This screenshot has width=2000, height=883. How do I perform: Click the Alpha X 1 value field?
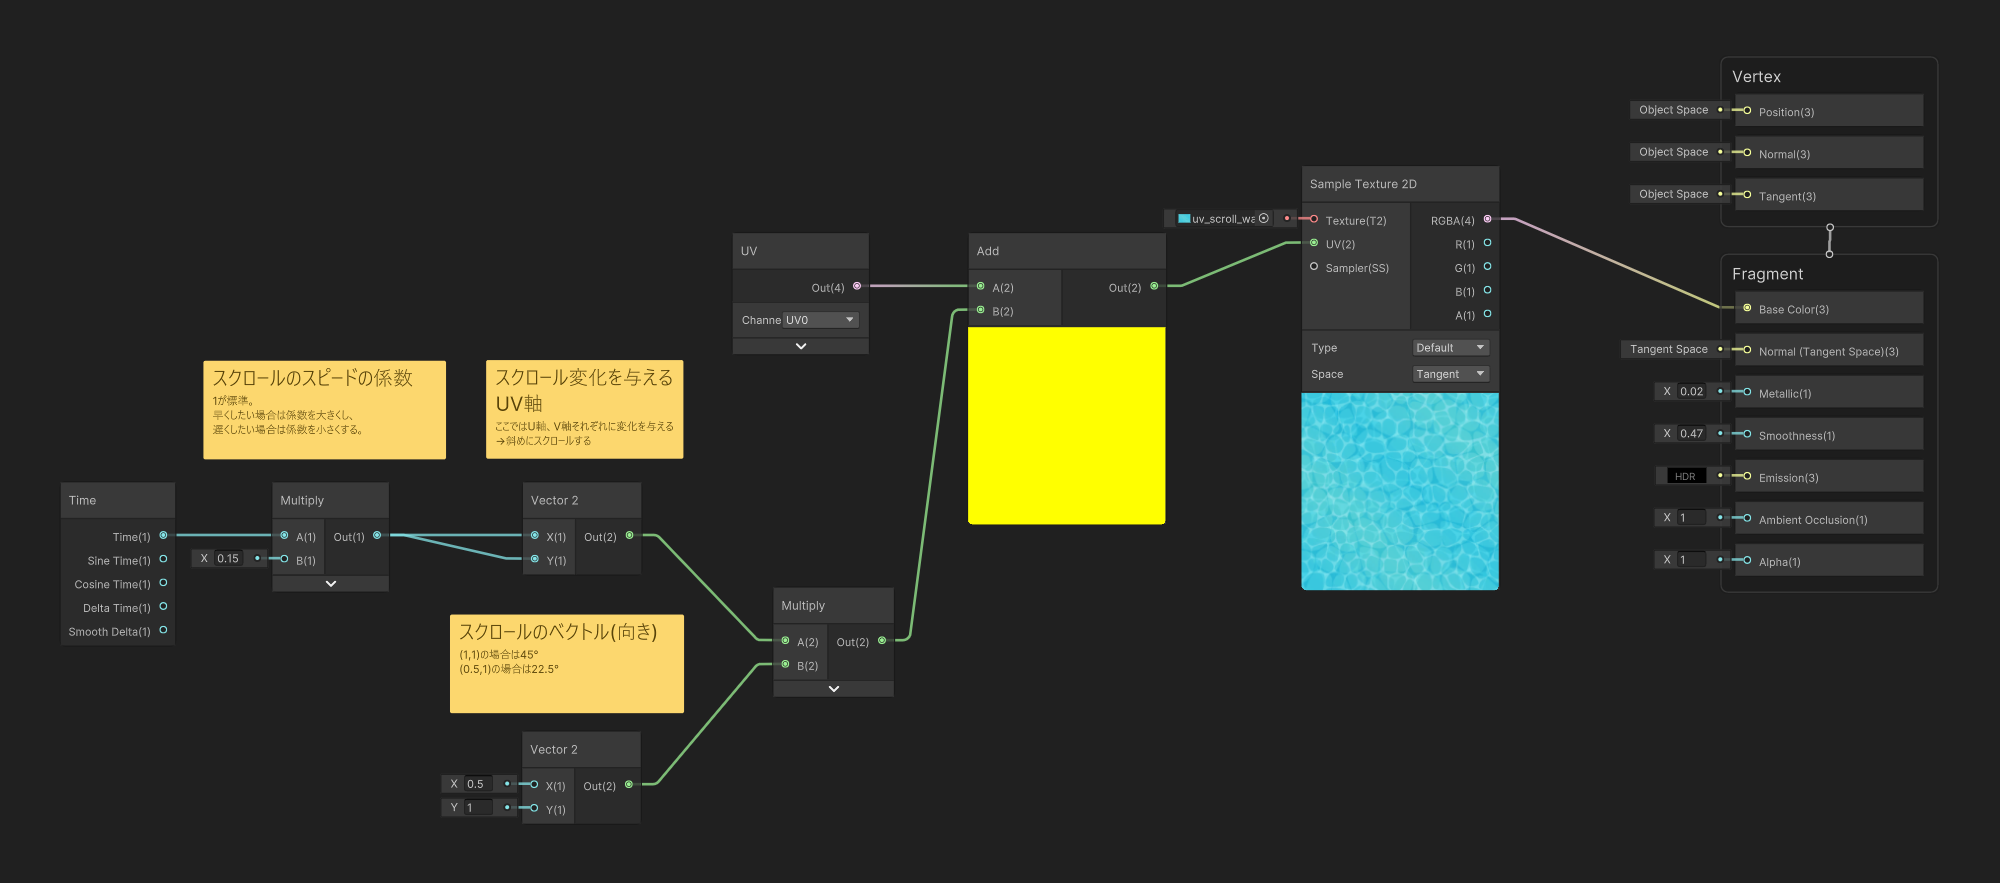click(x=1692, y=559)
